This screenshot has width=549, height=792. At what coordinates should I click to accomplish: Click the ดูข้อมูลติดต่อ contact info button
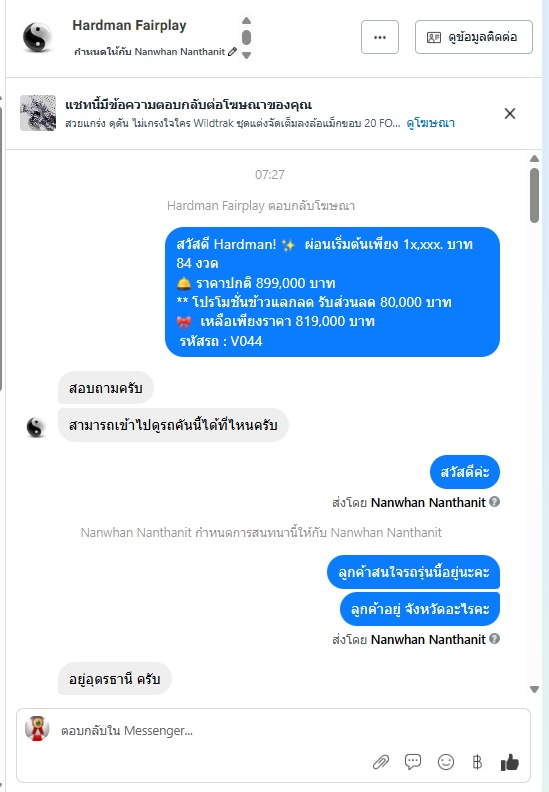click(x=474, y=37)
